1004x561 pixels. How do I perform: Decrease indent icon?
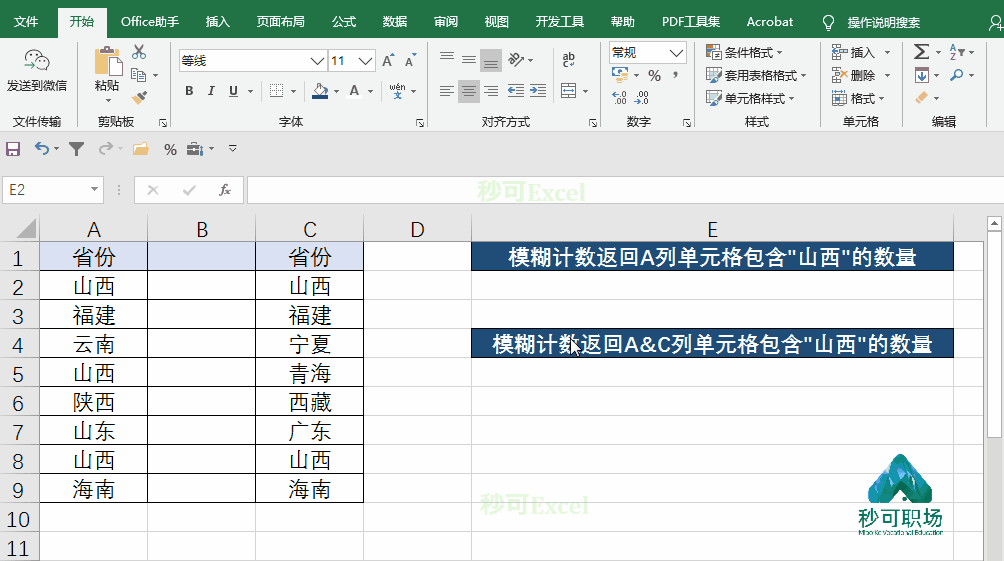515,91
